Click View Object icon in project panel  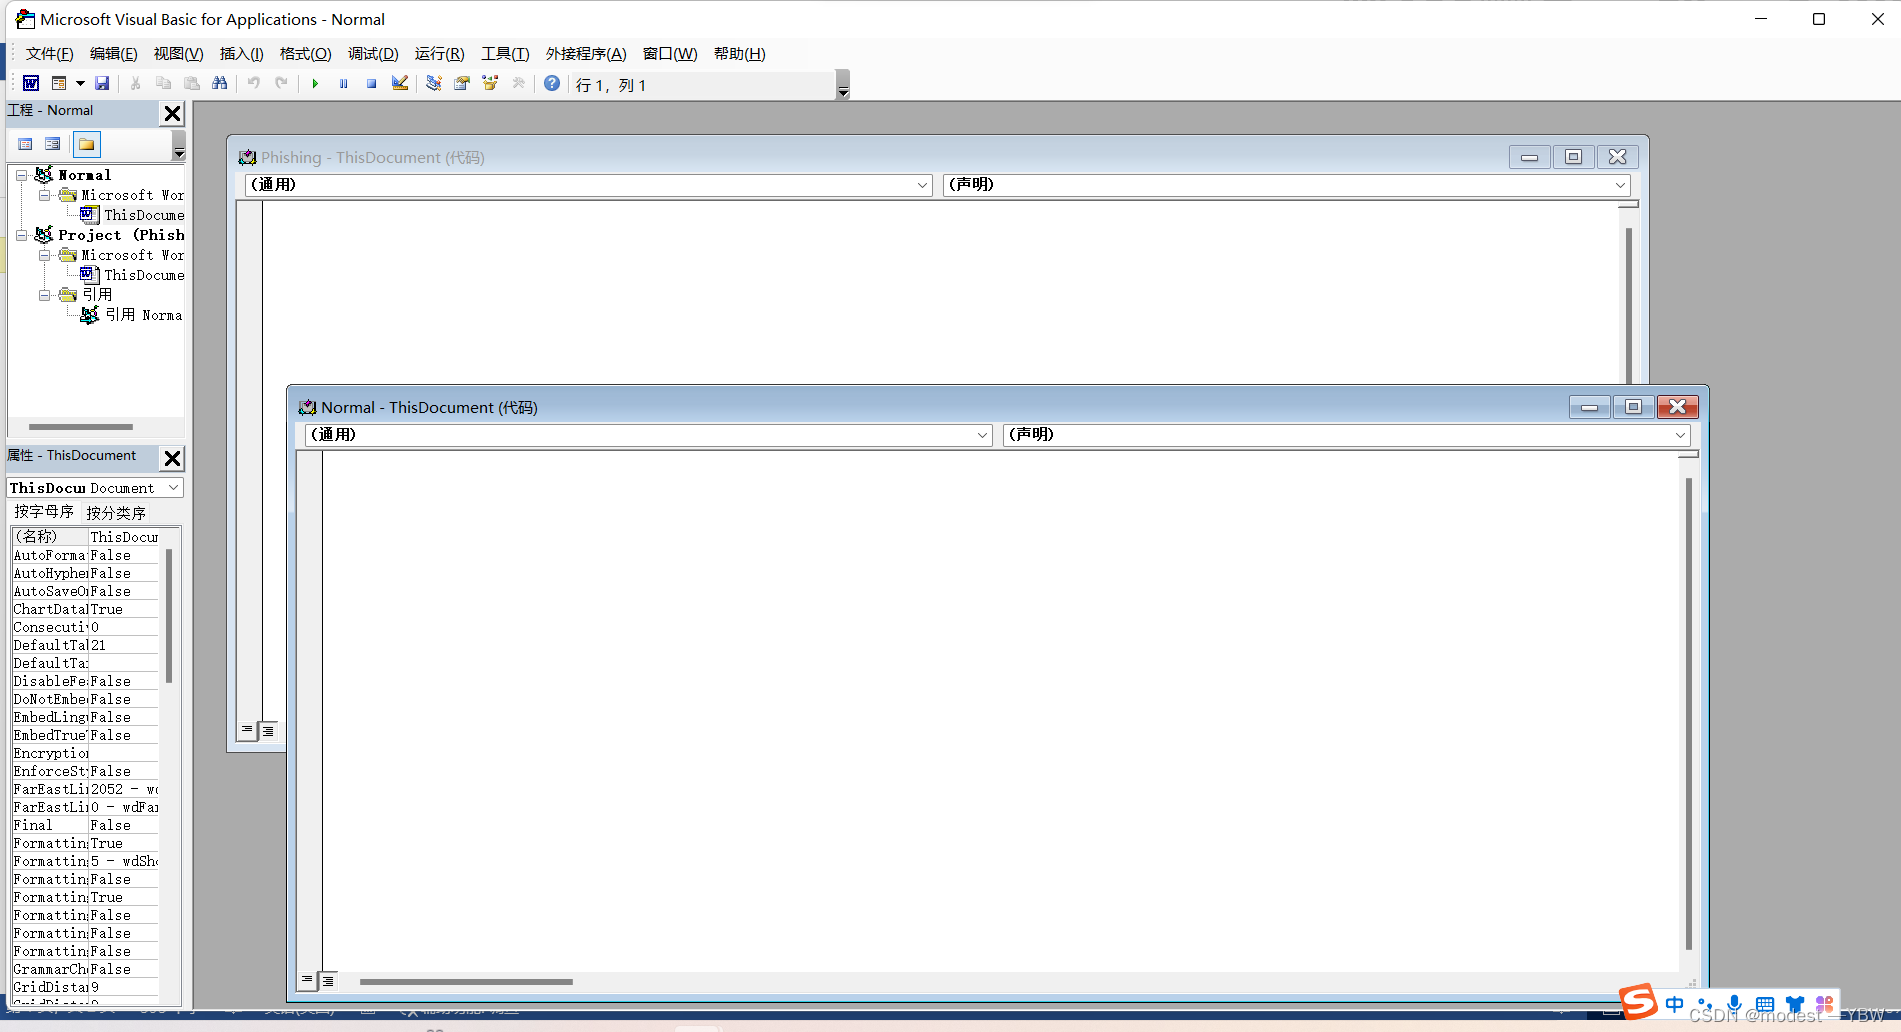point(52,144)
